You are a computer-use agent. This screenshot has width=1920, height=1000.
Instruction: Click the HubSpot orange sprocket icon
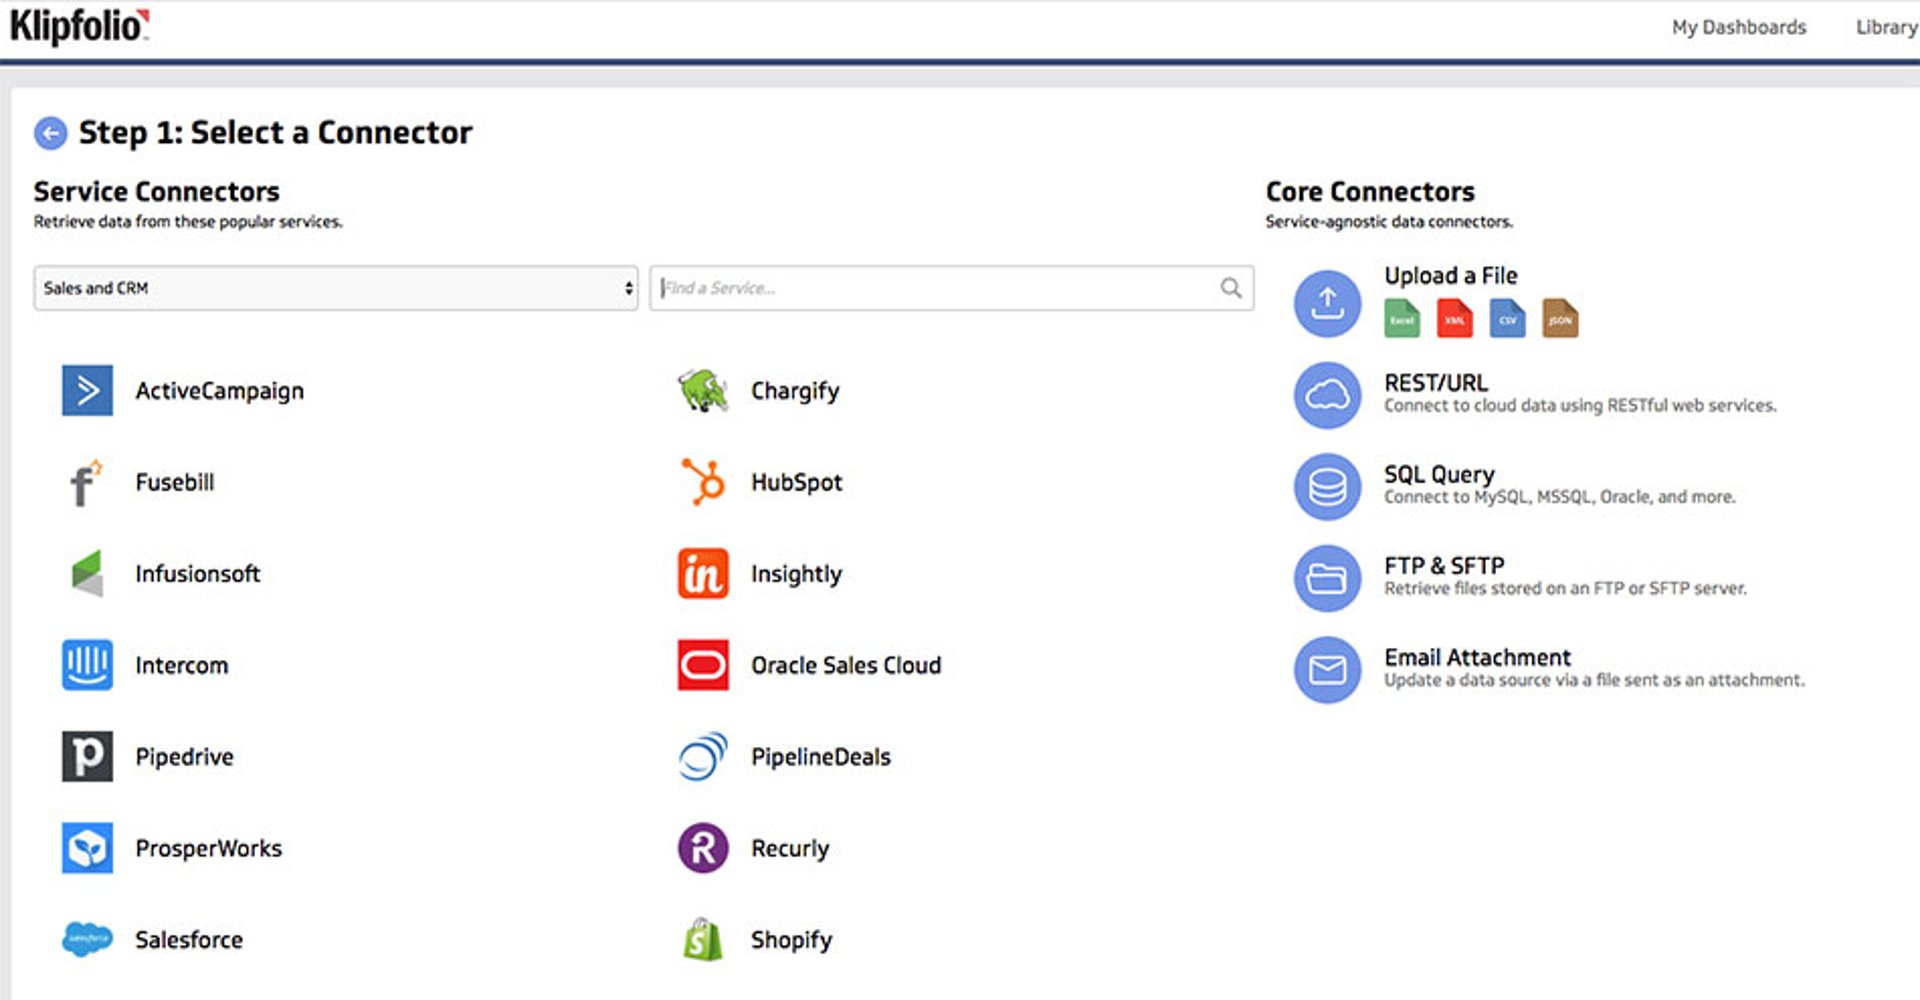[x=703, y=482]
